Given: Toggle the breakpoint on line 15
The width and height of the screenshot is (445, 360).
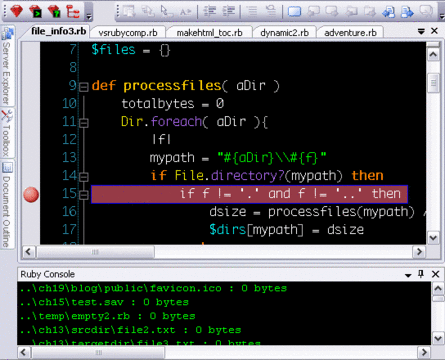Looking at the screenshot, I should pos(31,194).
